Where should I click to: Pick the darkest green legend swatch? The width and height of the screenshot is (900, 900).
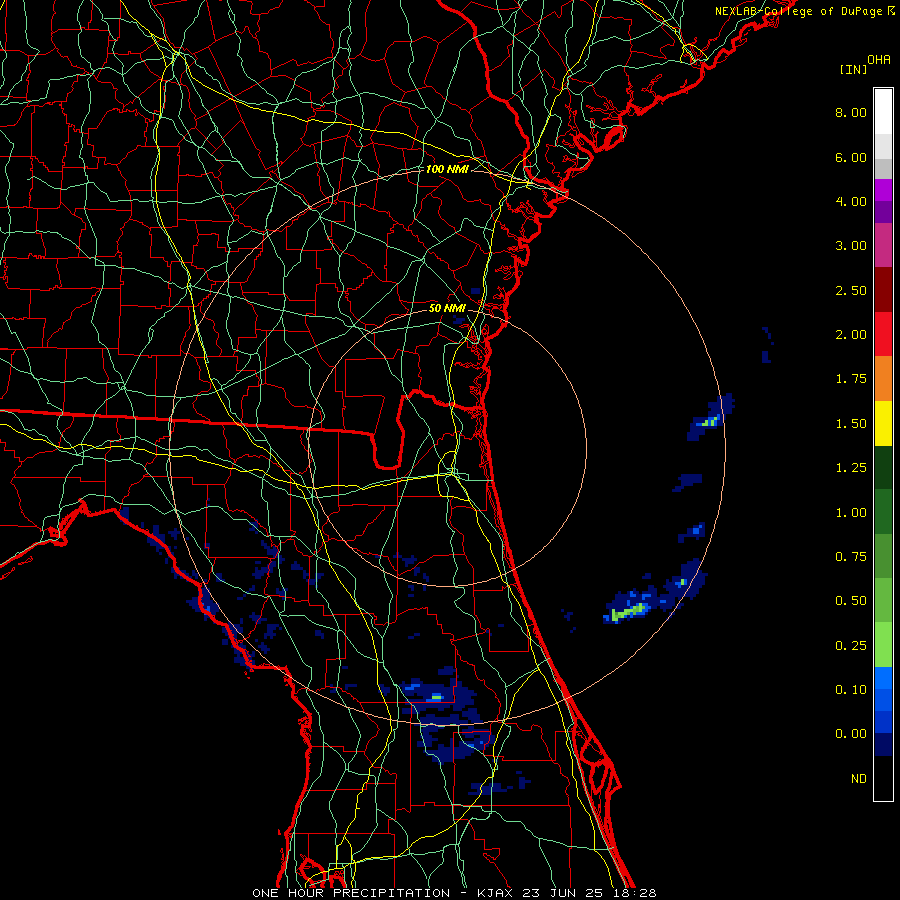coord(883,468)
